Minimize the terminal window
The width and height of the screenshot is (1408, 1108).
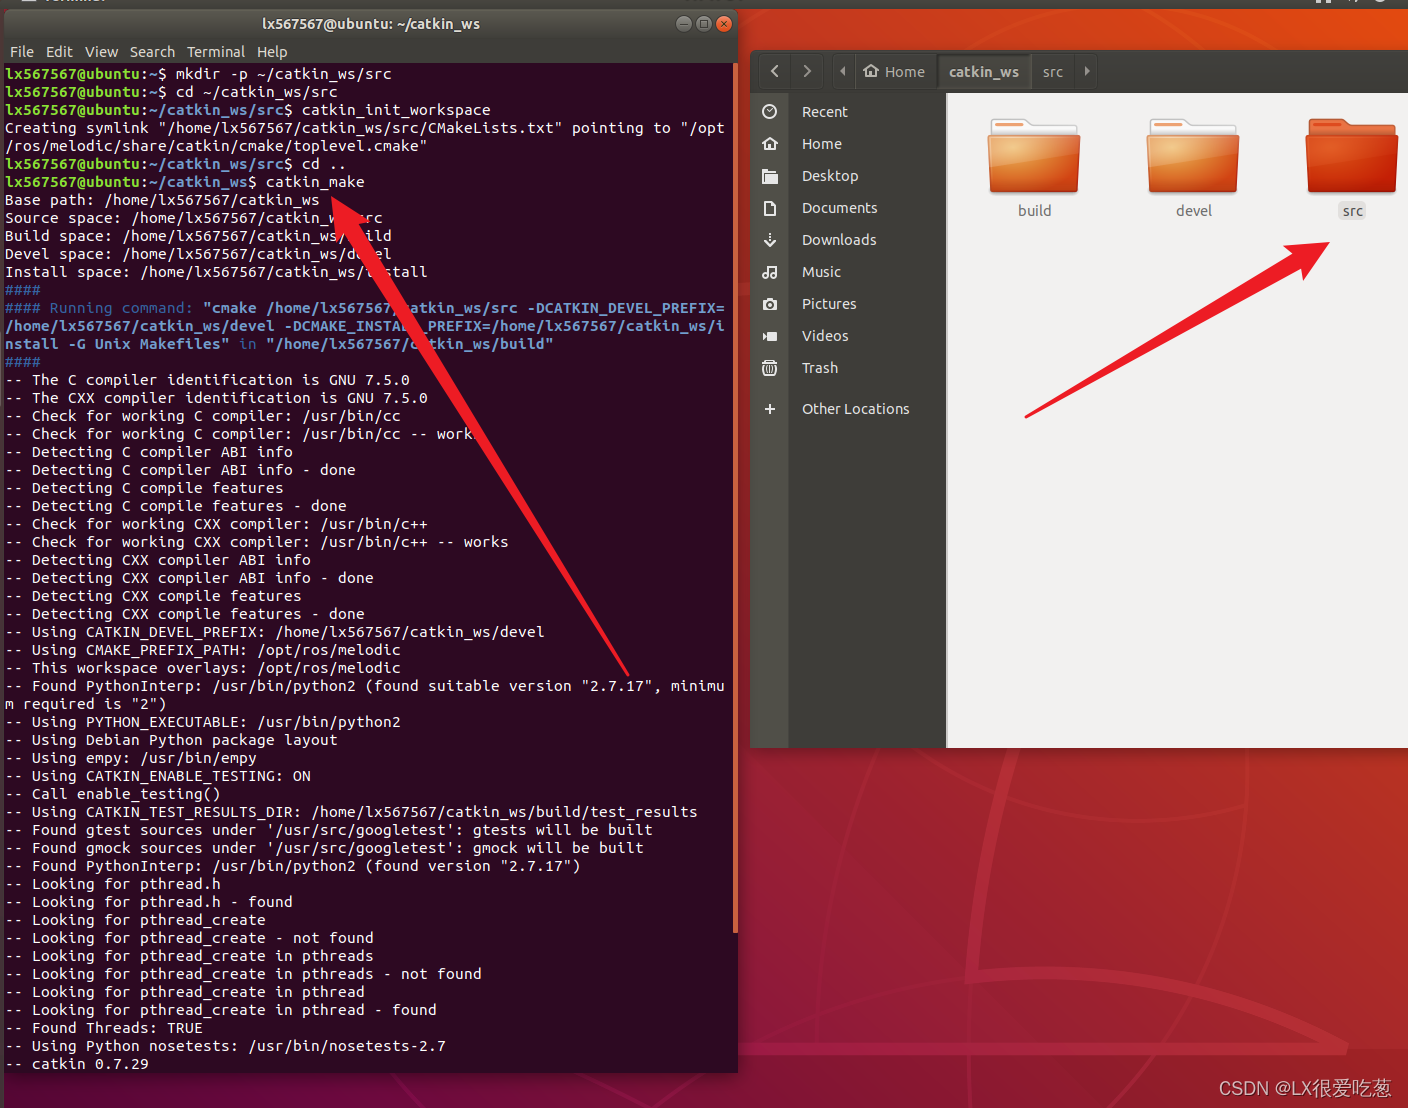684,23
